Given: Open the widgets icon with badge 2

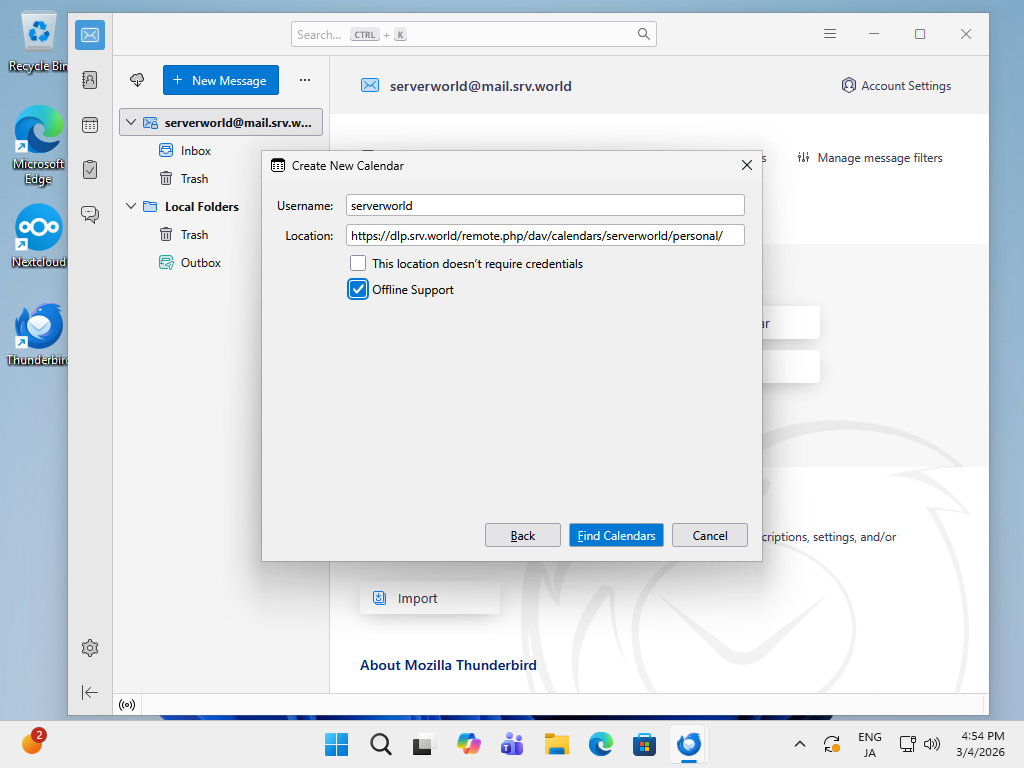Looking at the screenshot, I should coord(33,743).
